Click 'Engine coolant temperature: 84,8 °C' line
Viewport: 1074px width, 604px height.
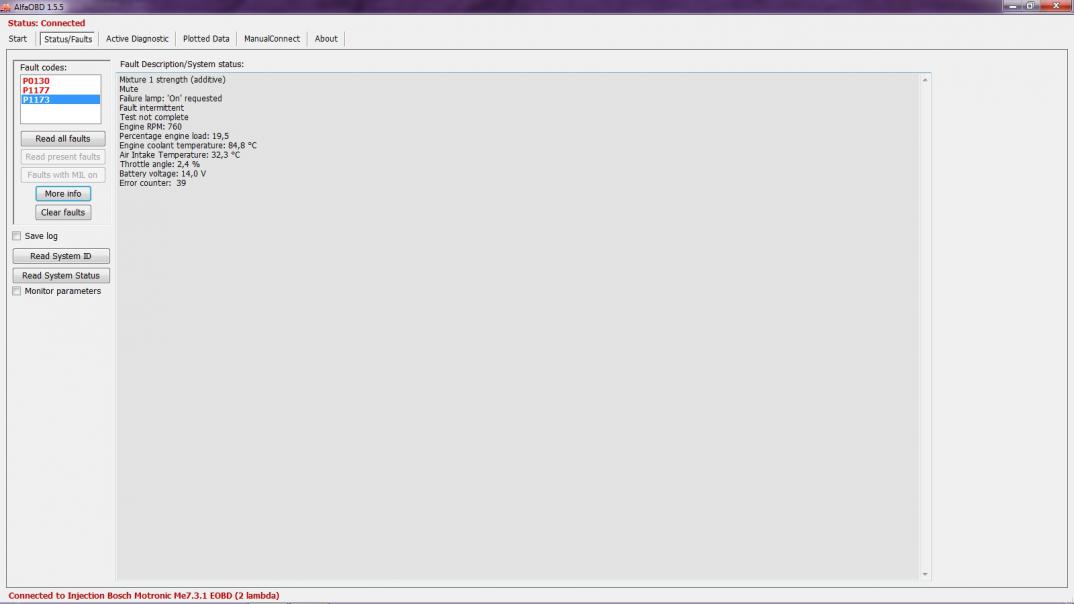point(188,146)
